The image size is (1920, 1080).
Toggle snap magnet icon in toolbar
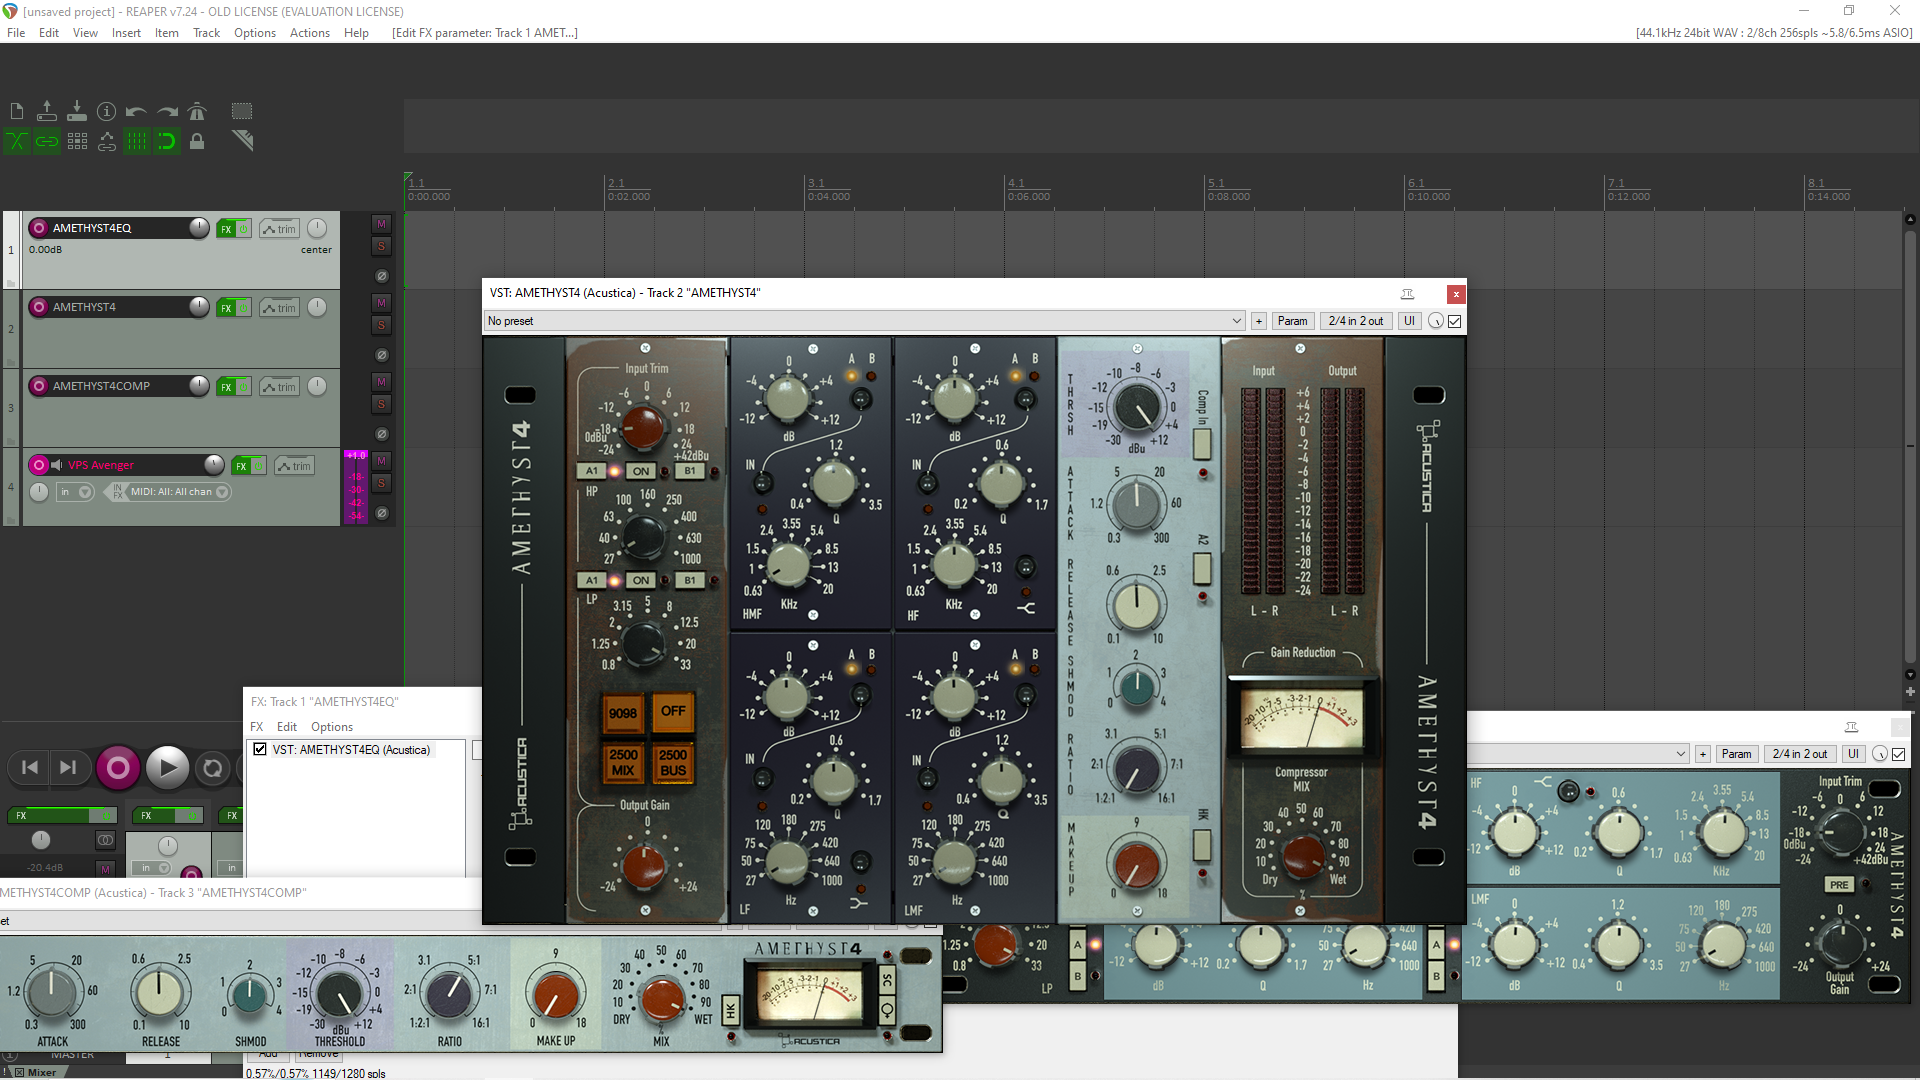tap(167, 141)
